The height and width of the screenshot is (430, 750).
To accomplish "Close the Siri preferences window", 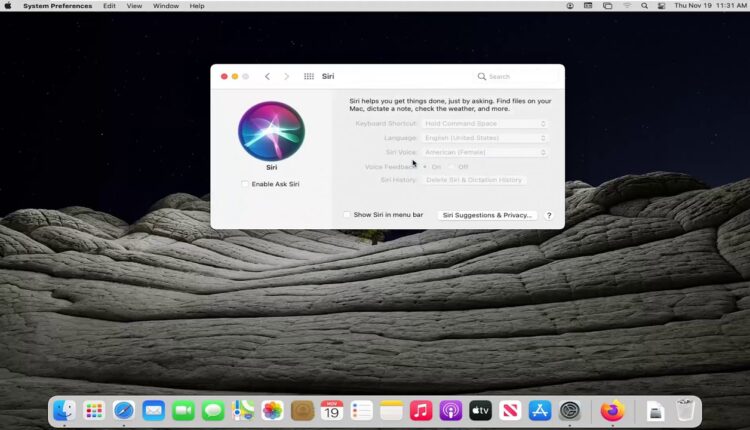I will [x=224, y=77].
